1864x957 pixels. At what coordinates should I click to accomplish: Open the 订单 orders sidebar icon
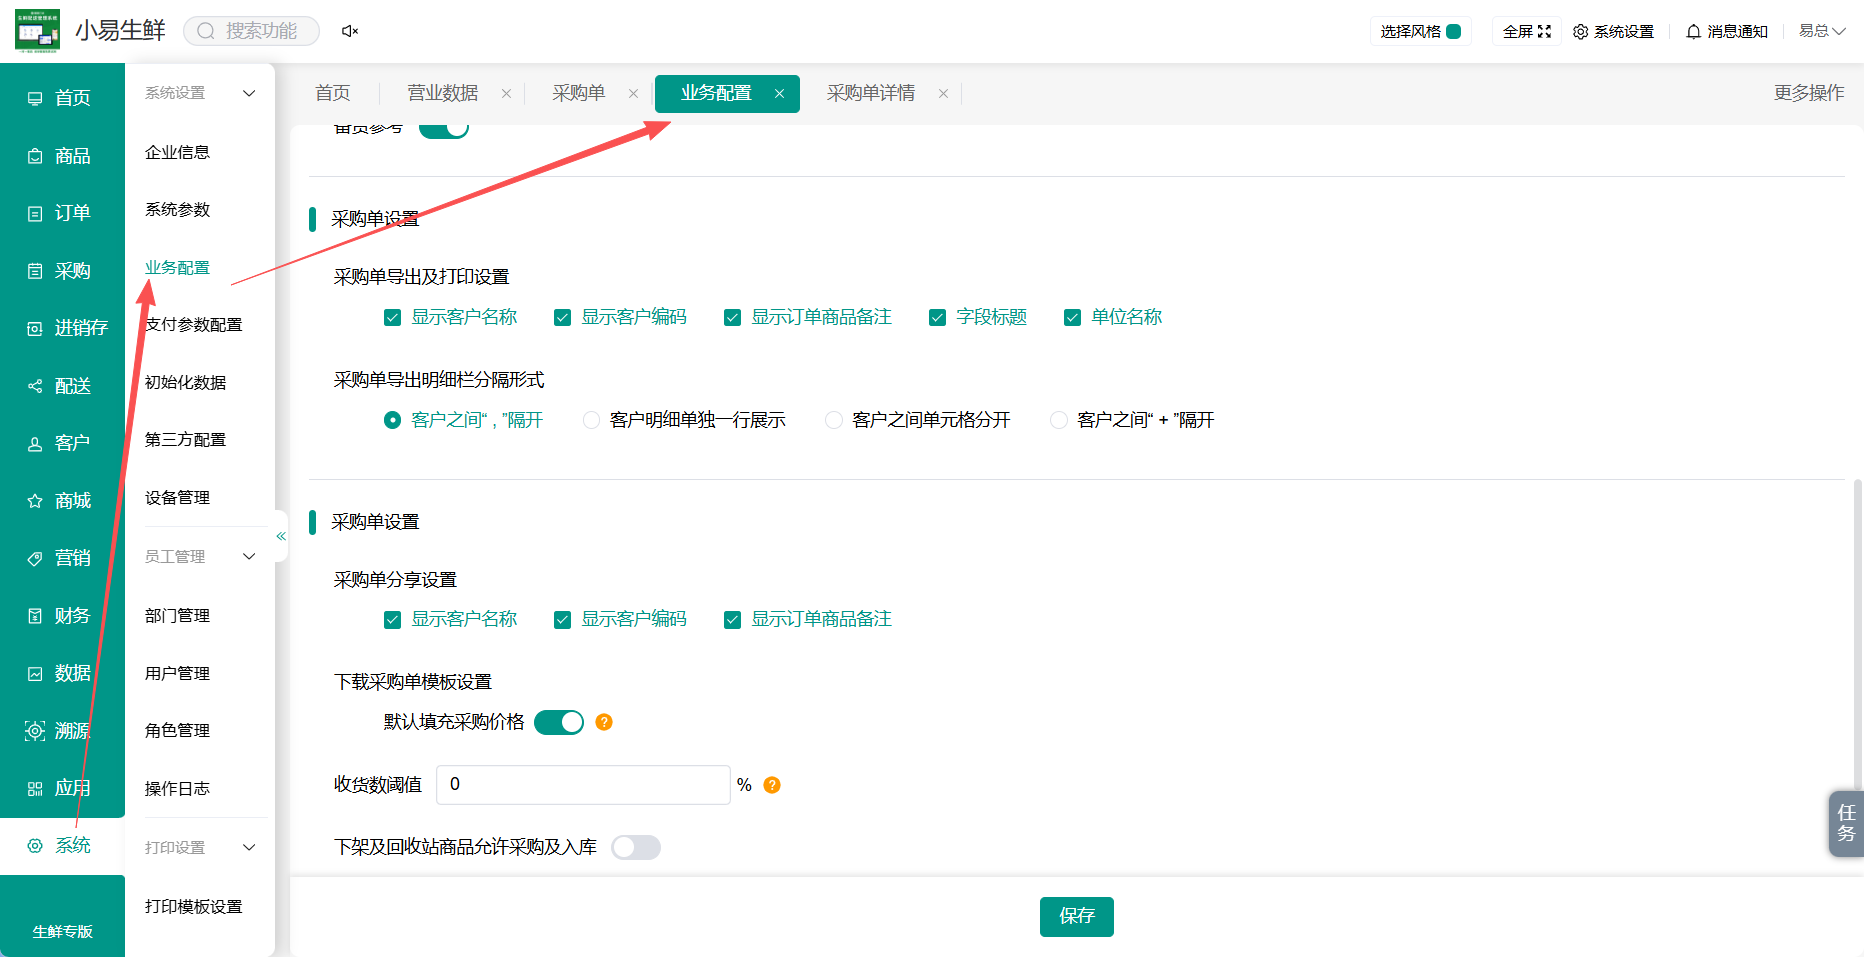tap(35, 213)
